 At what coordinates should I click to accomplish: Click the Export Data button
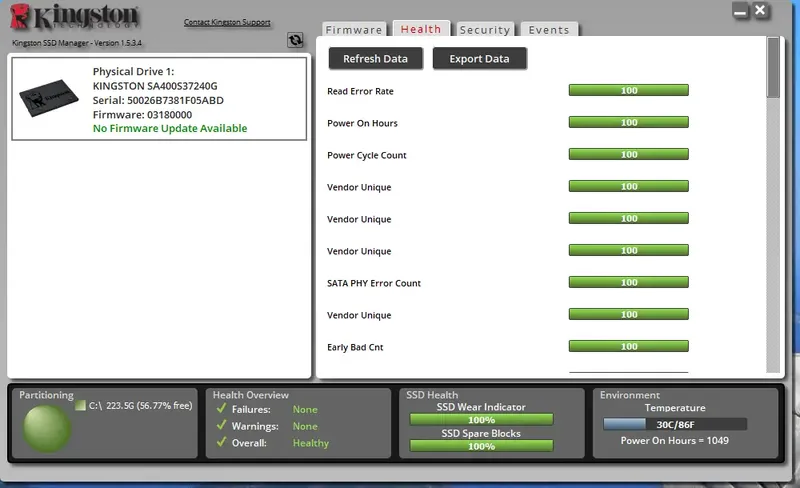tap(480, 59)
